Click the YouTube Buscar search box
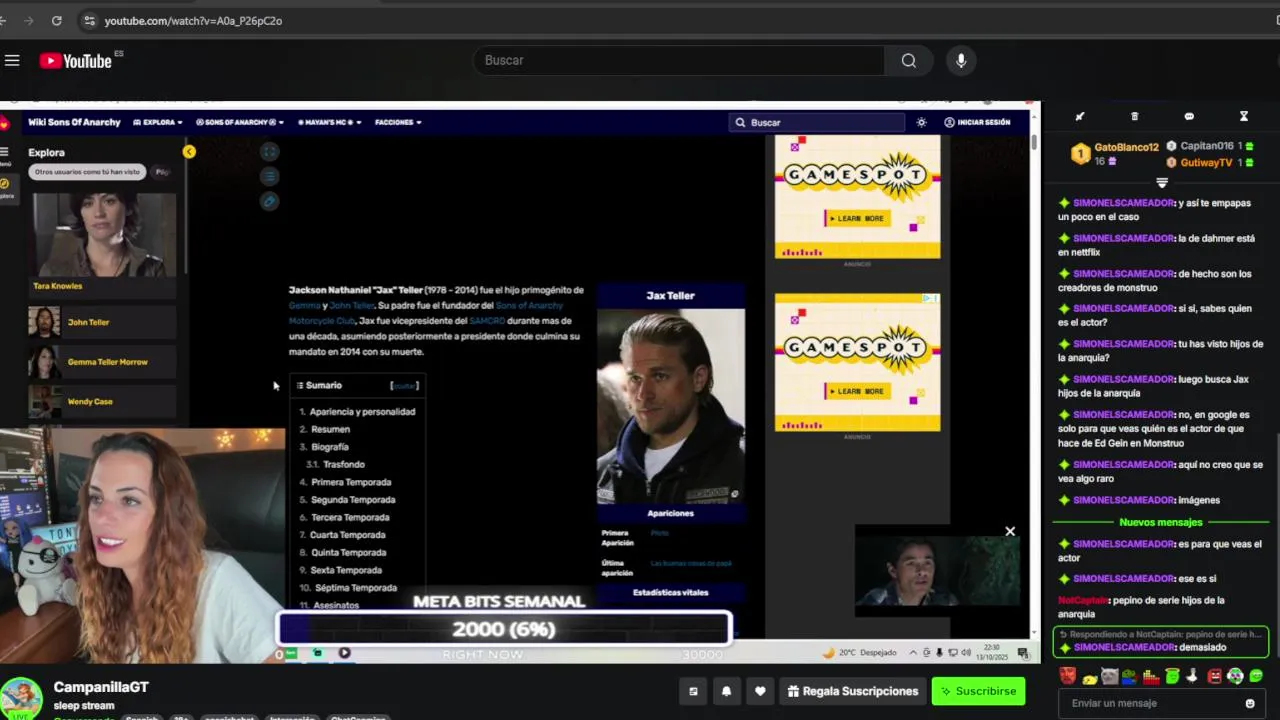The width and height of the screenshot is (1280, 720). (x=679, y=61)
